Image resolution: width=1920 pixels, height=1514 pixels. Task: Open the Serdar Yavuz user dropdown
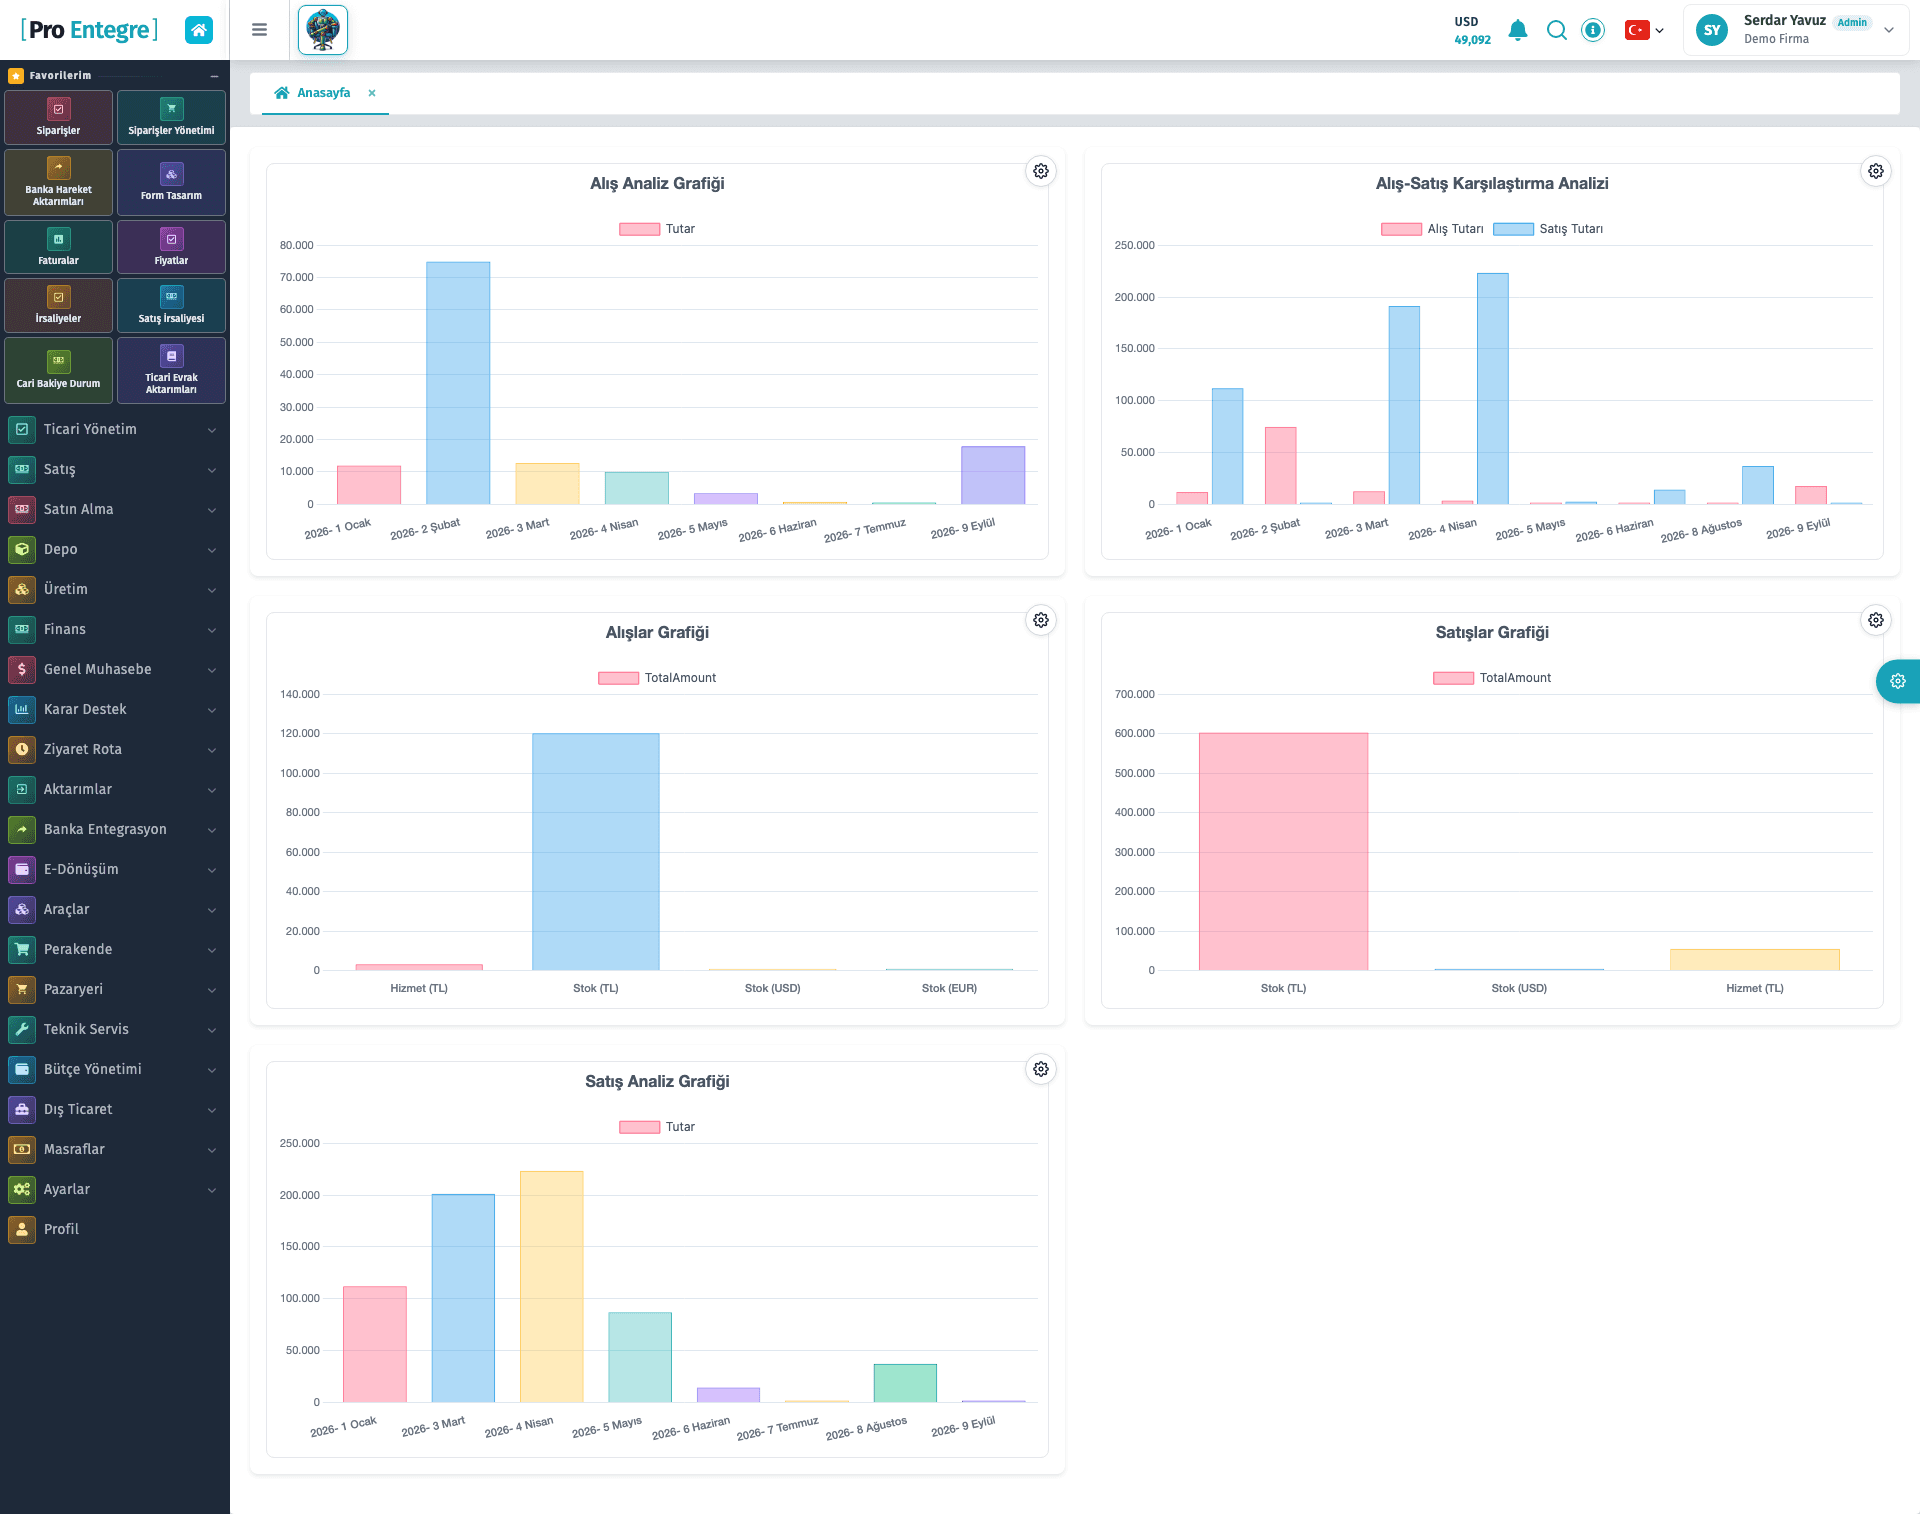(1796, 30)
